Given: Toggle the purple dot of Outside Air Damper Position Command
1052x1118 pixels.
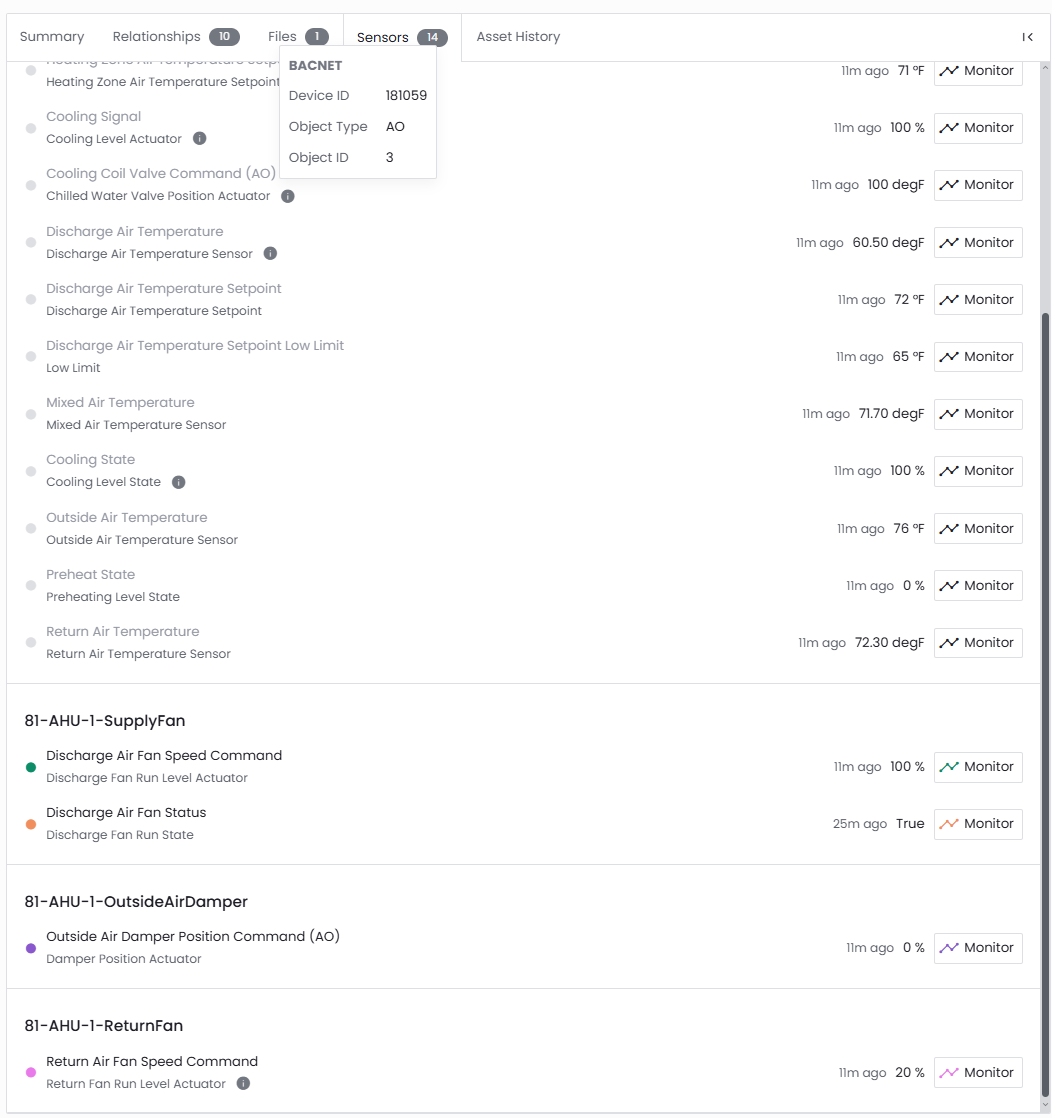Looking at the screenshot, I should point(31,948).
